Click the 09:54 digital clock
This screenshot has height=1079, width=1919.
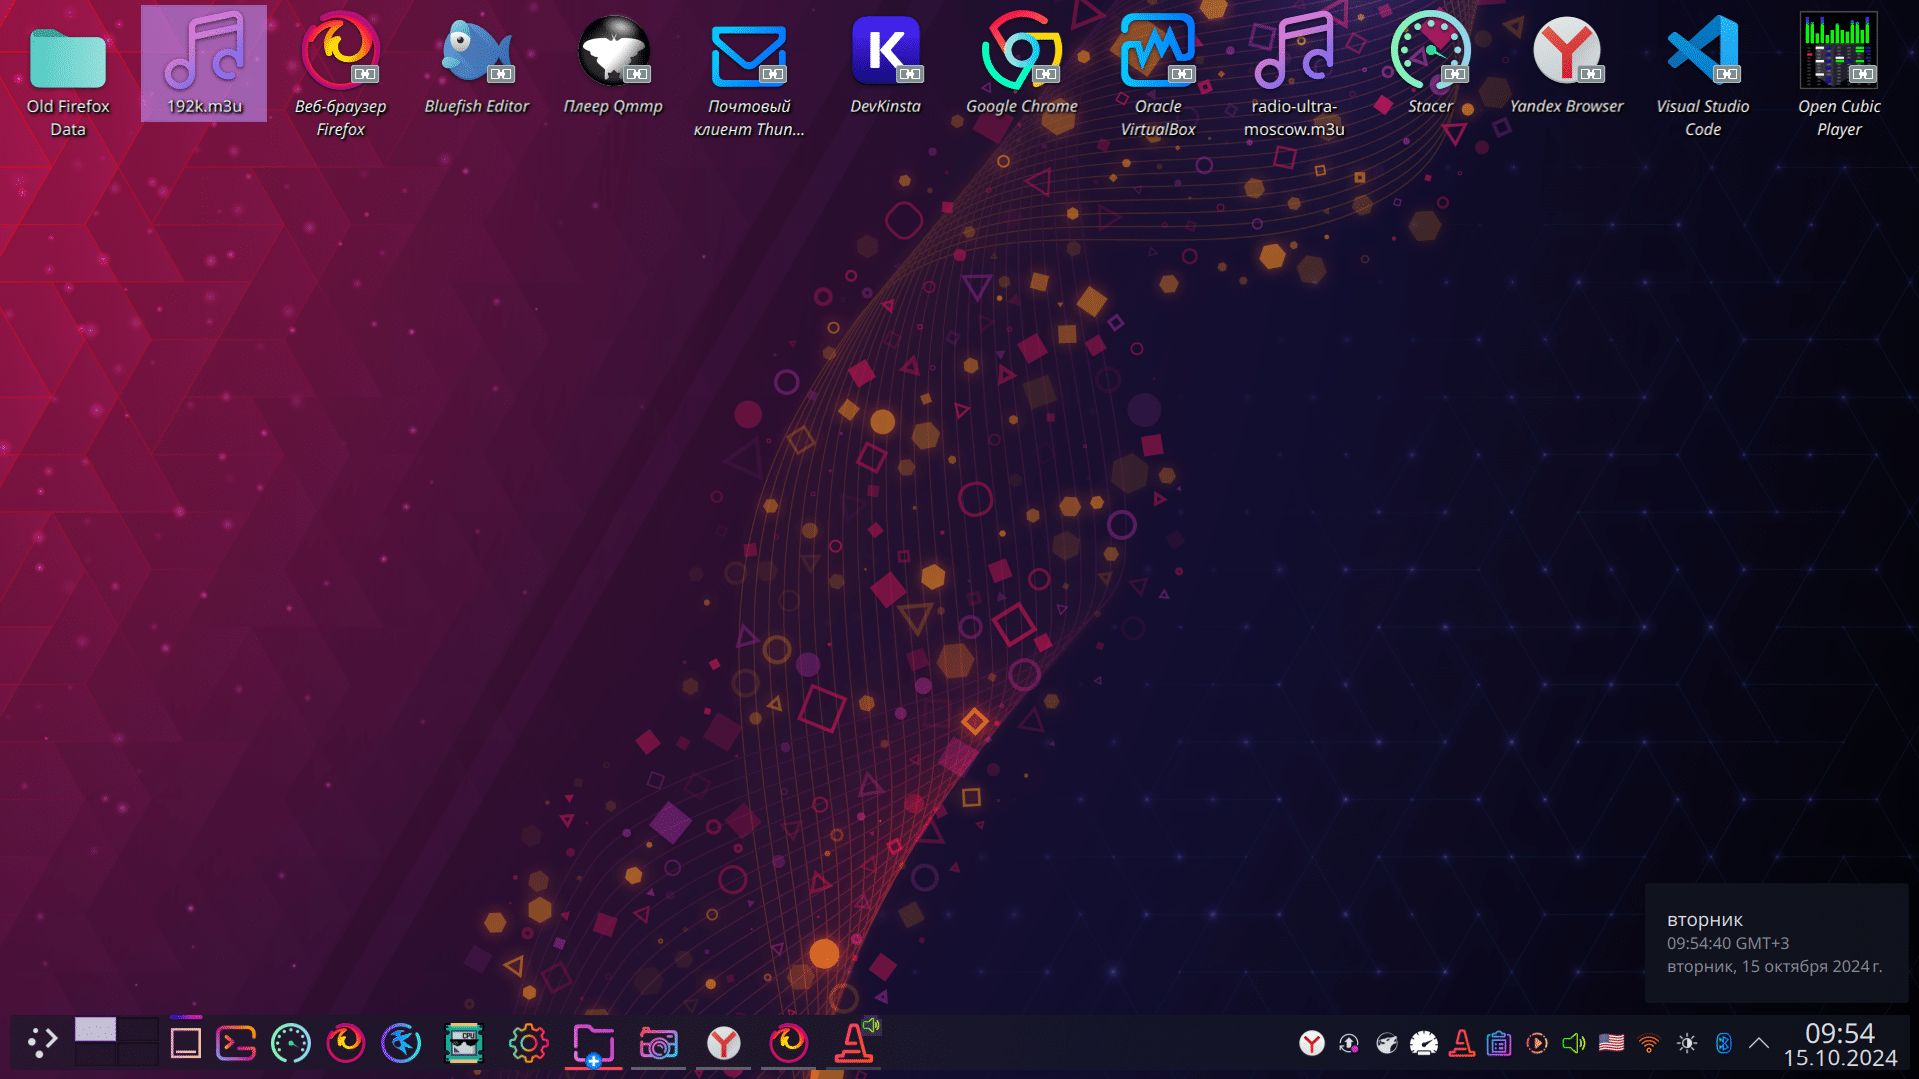[1839, 1044]
